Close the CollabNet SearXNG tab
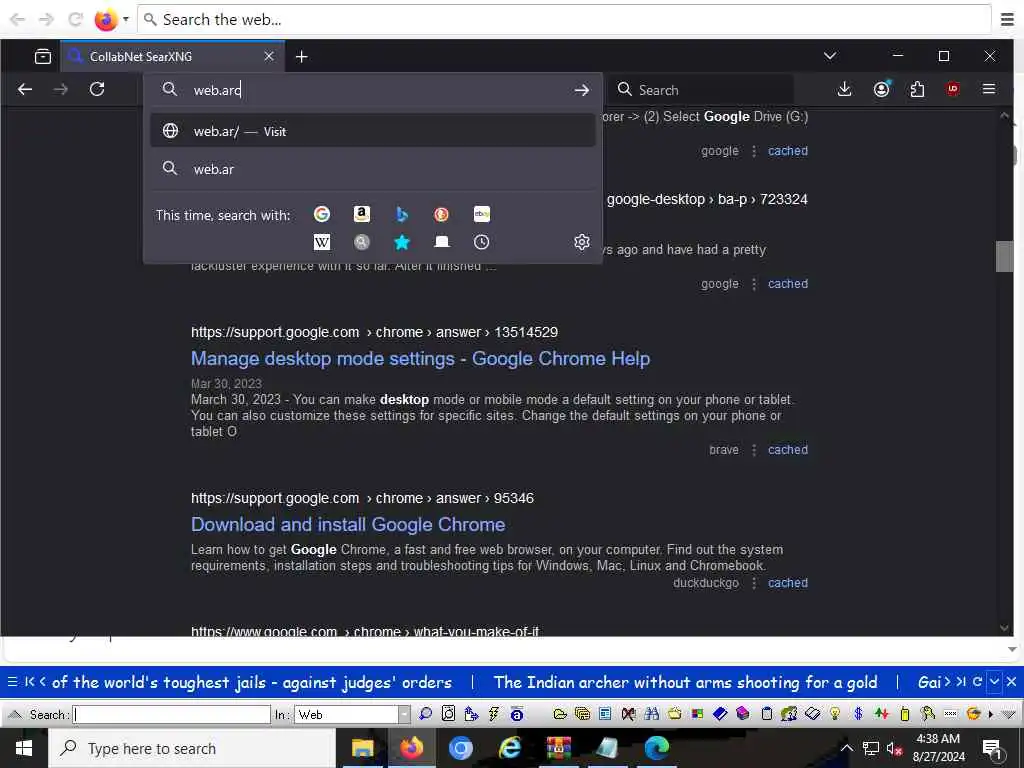1024x768 pixels. [268, 56]
